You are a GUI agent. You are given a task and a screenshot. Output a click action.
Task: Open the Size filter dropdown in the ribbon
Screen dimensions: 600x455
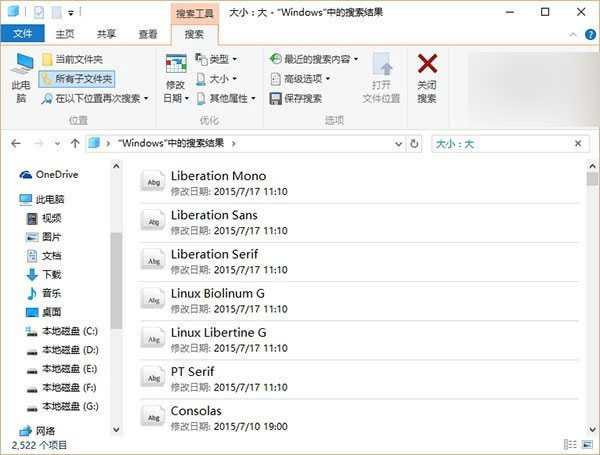(x=216, y=79)
